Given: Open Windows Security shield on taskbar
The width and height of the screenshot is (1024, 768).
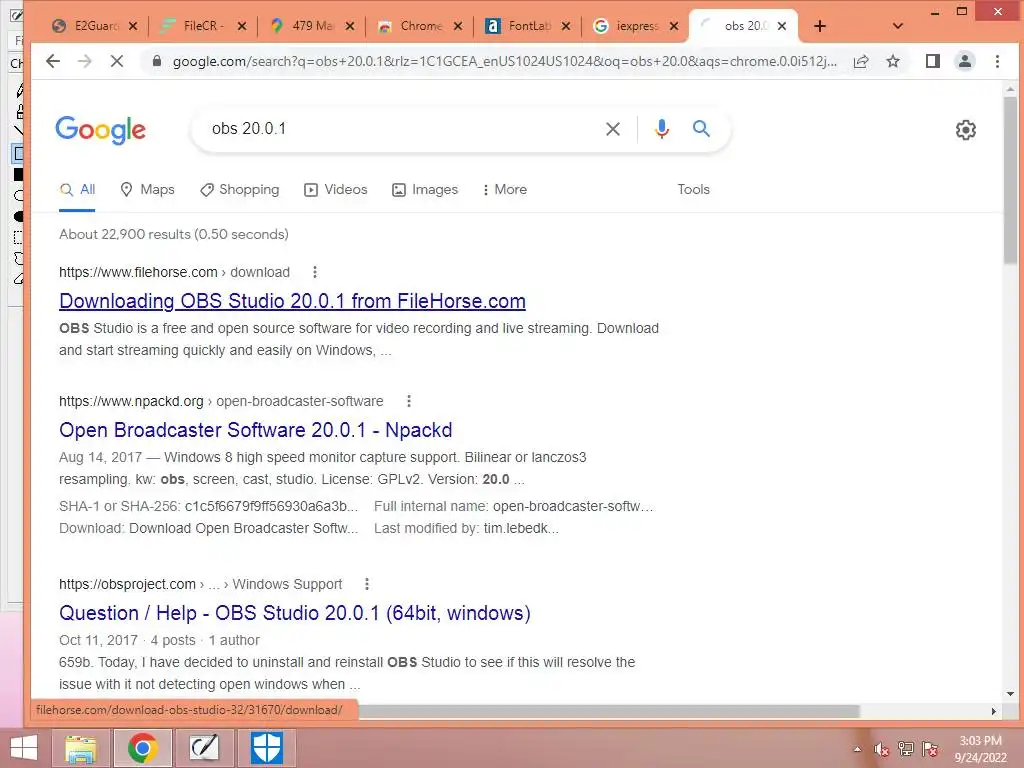Looking at the screenshot, I should pos(266,748).
